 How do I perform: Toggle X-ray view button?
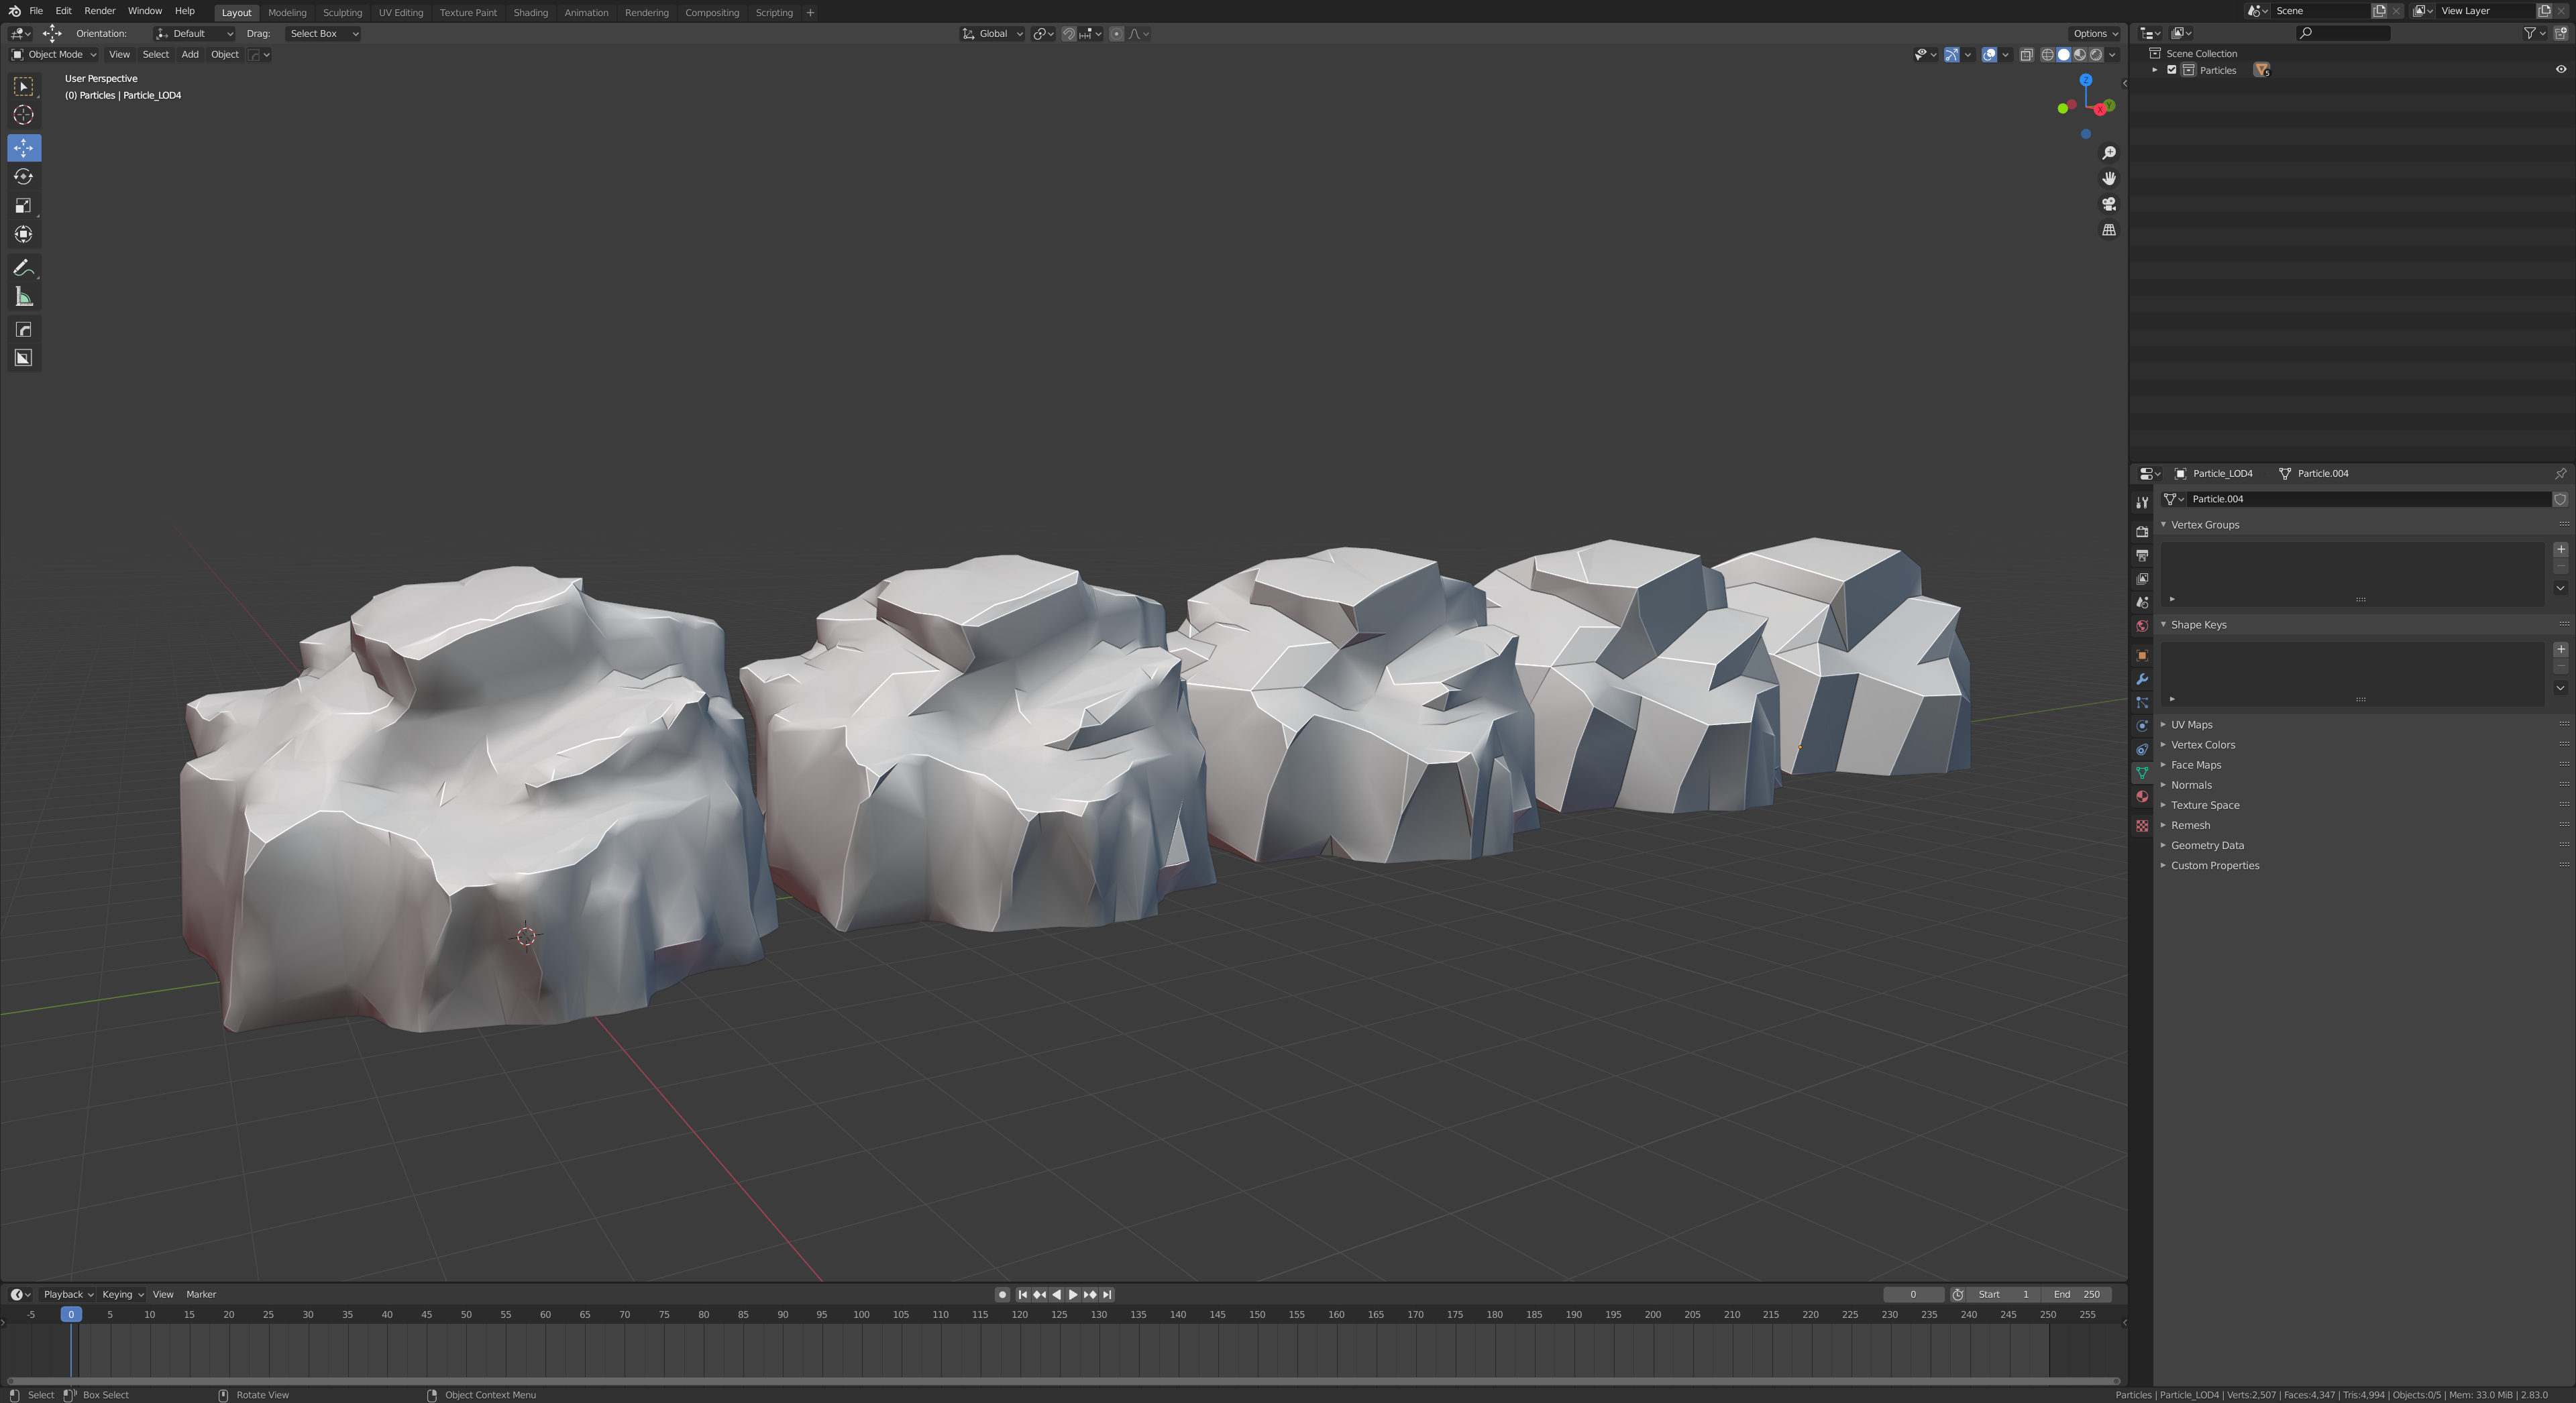tap(2027, 55)
